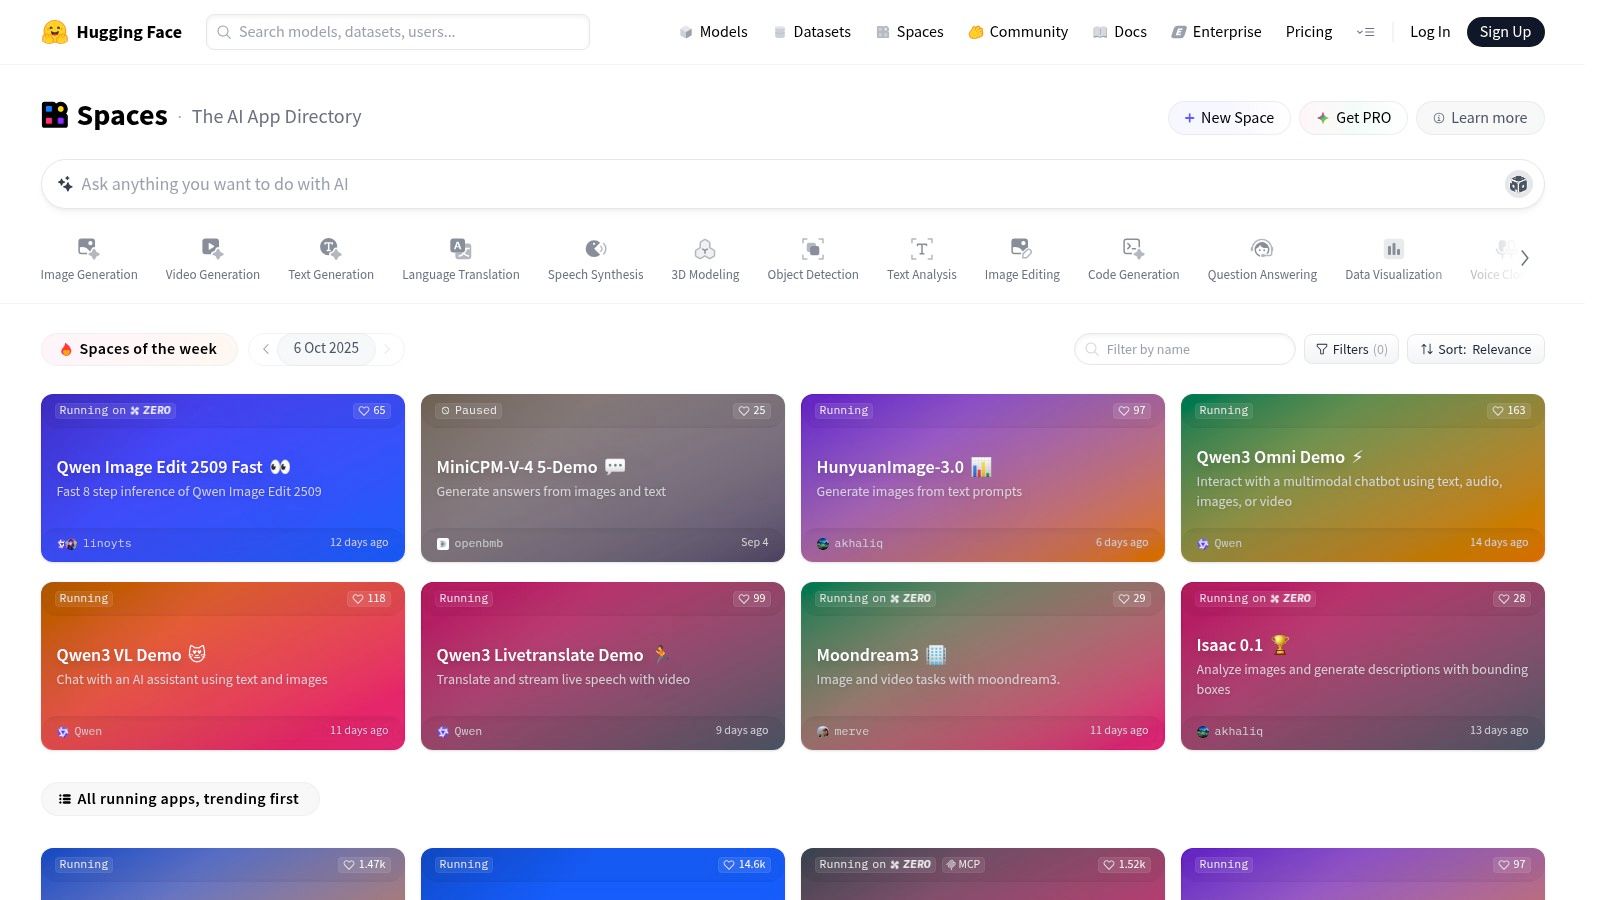Image resolution: width=1600 pixels, height=900 pixels.
Task: Click the merve author name
Action: (852, 732)
